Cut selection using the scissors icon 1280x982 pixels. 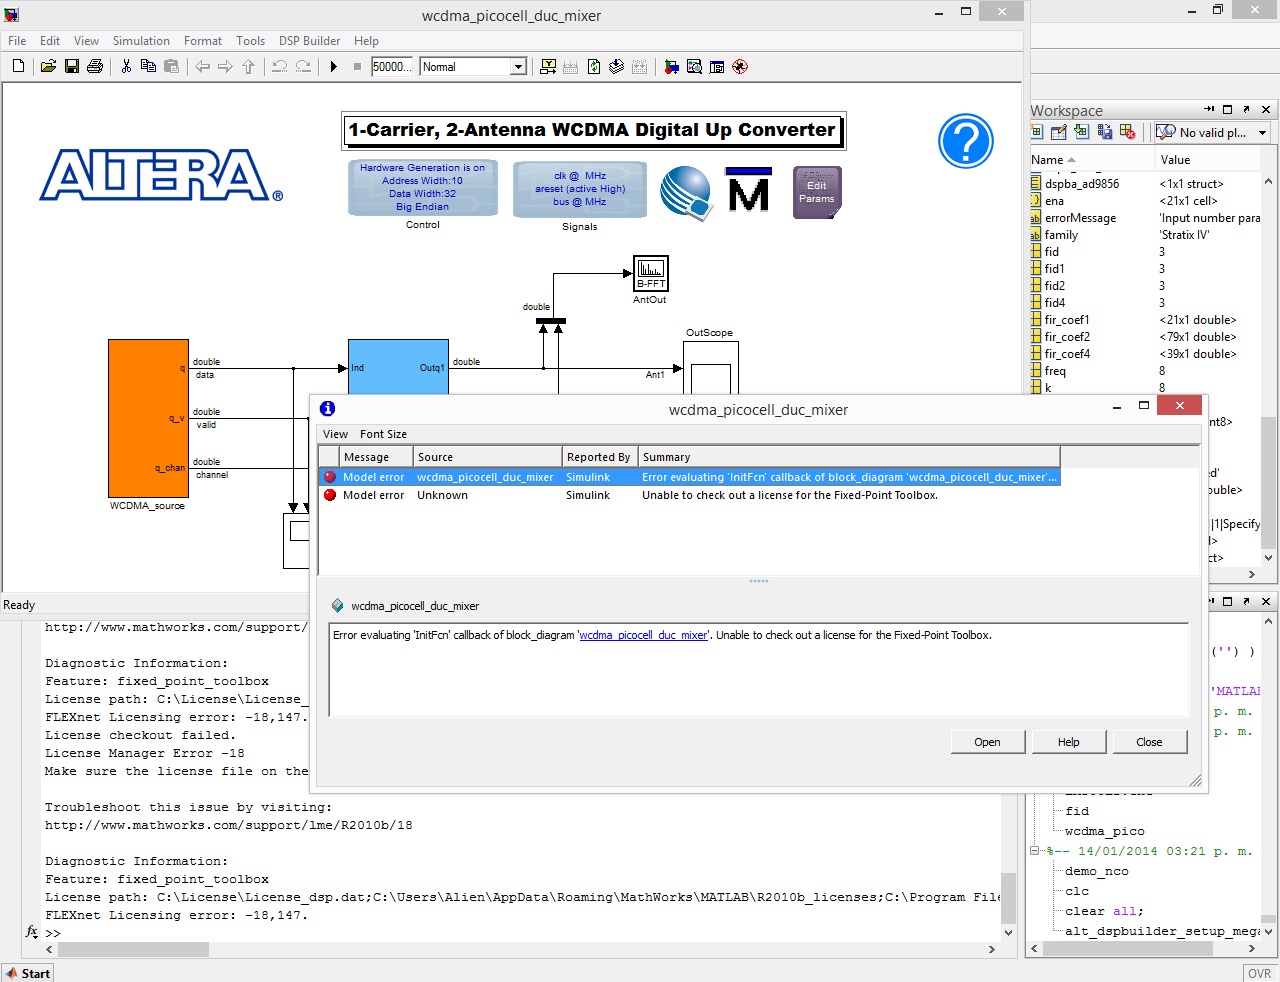point(126,67)
